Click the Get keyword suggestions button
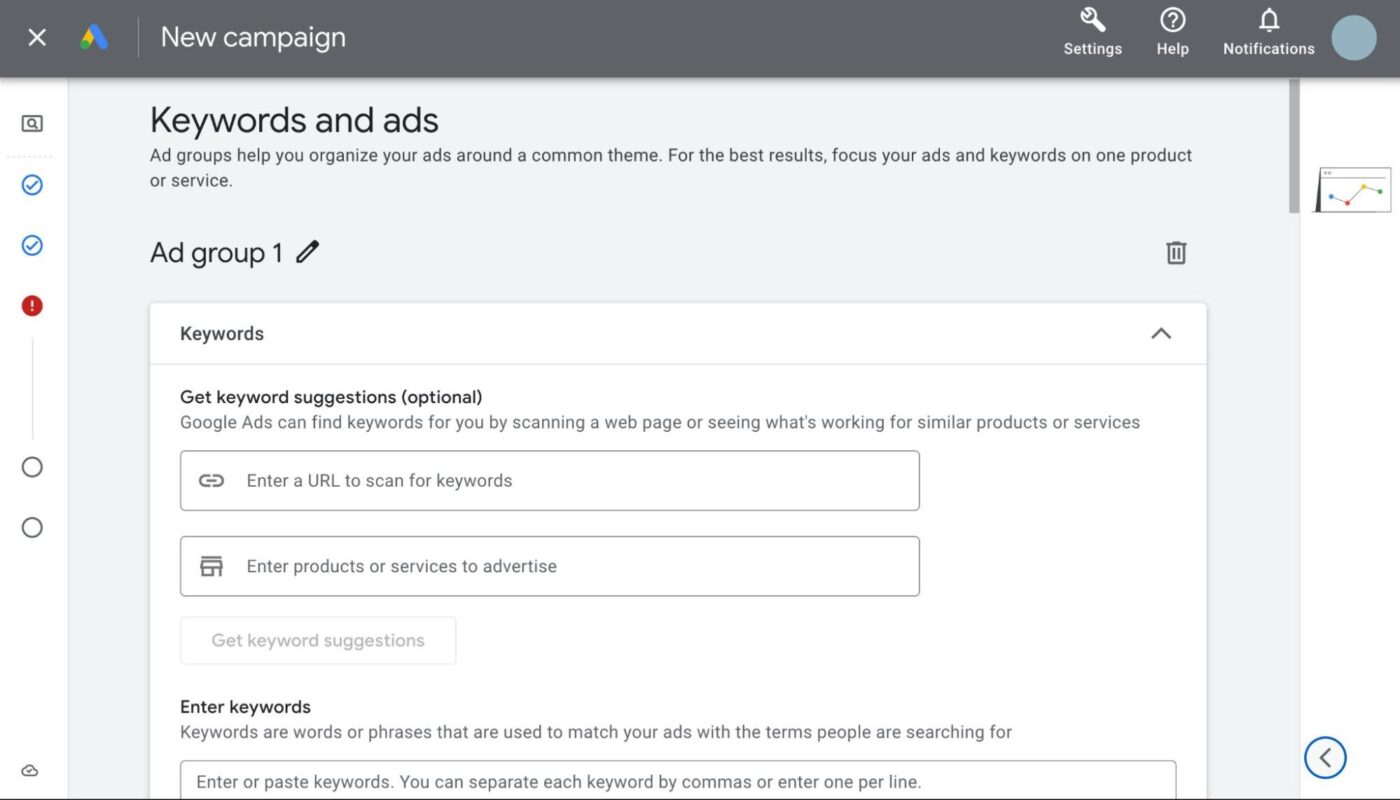The height and width of the screenshot is (800, 1400). coord(317,640)
